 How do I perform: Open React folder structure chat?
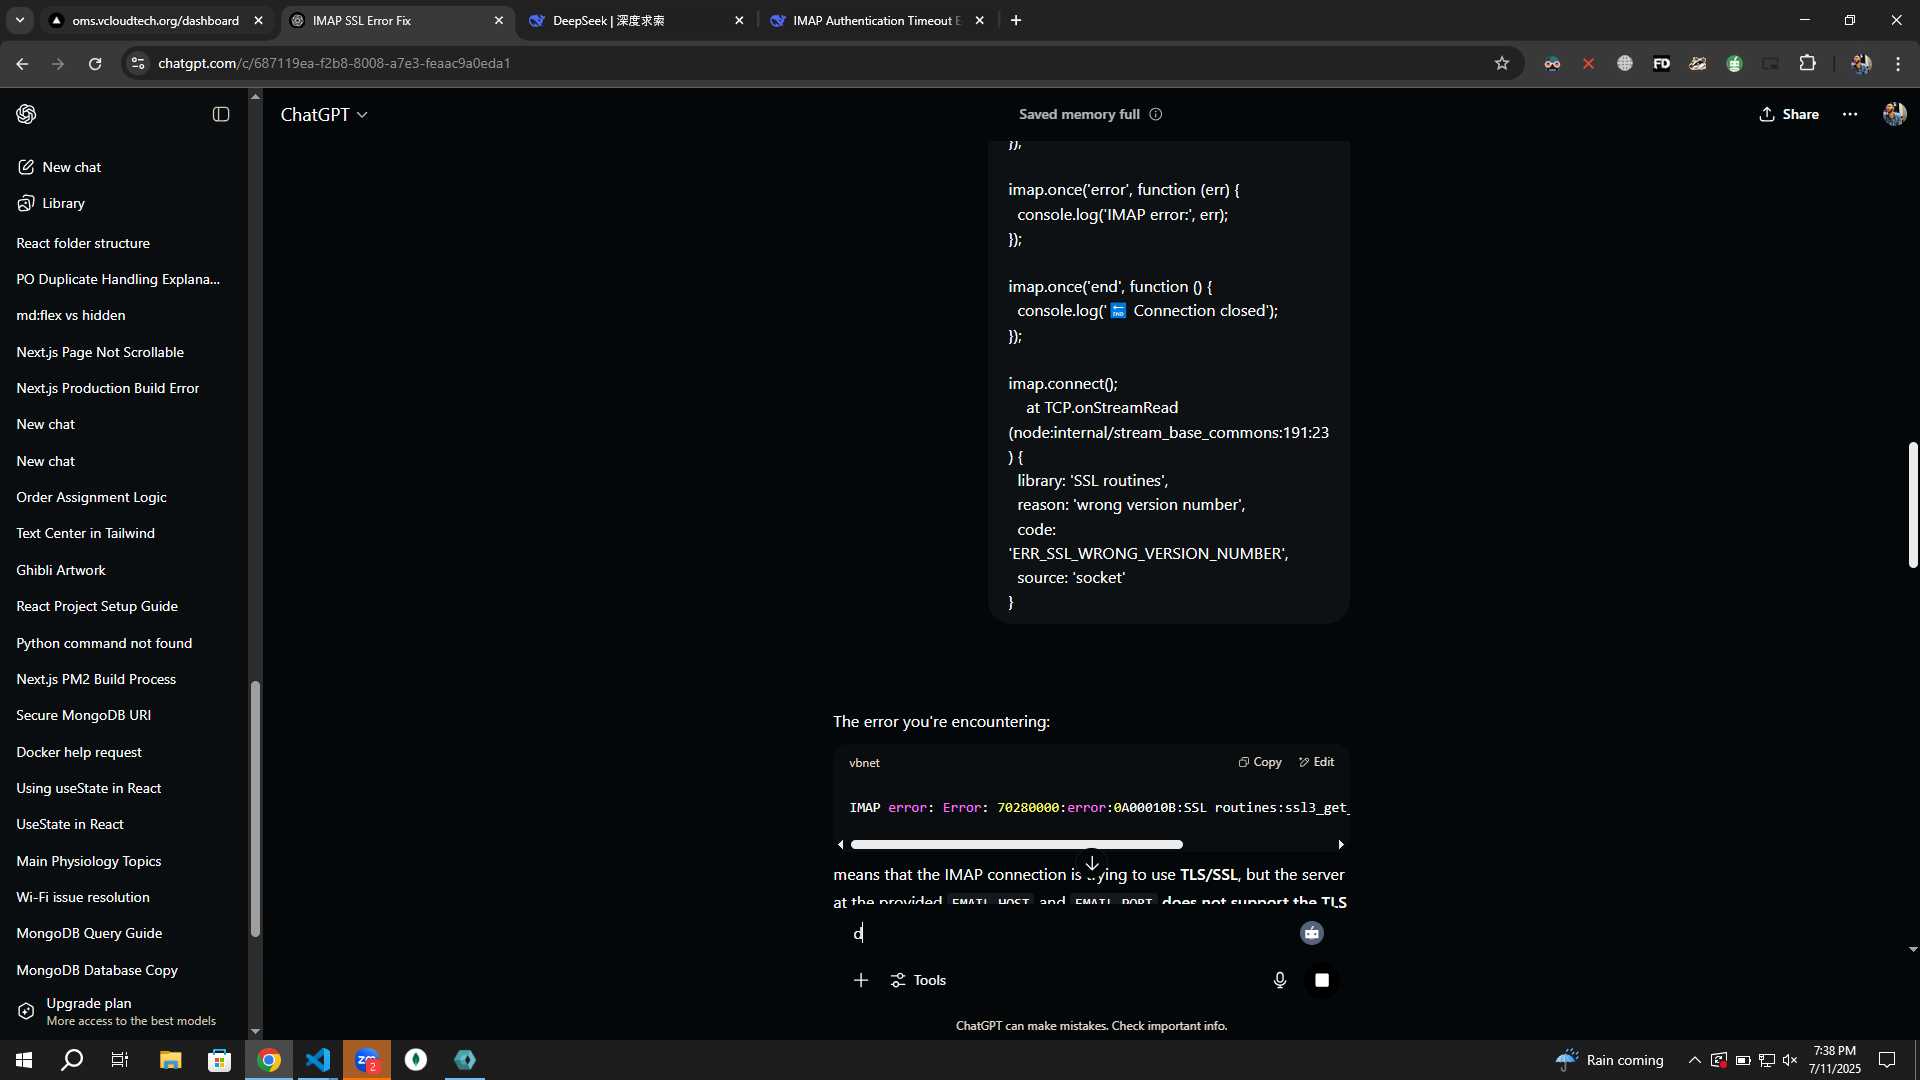click(83, 243)
